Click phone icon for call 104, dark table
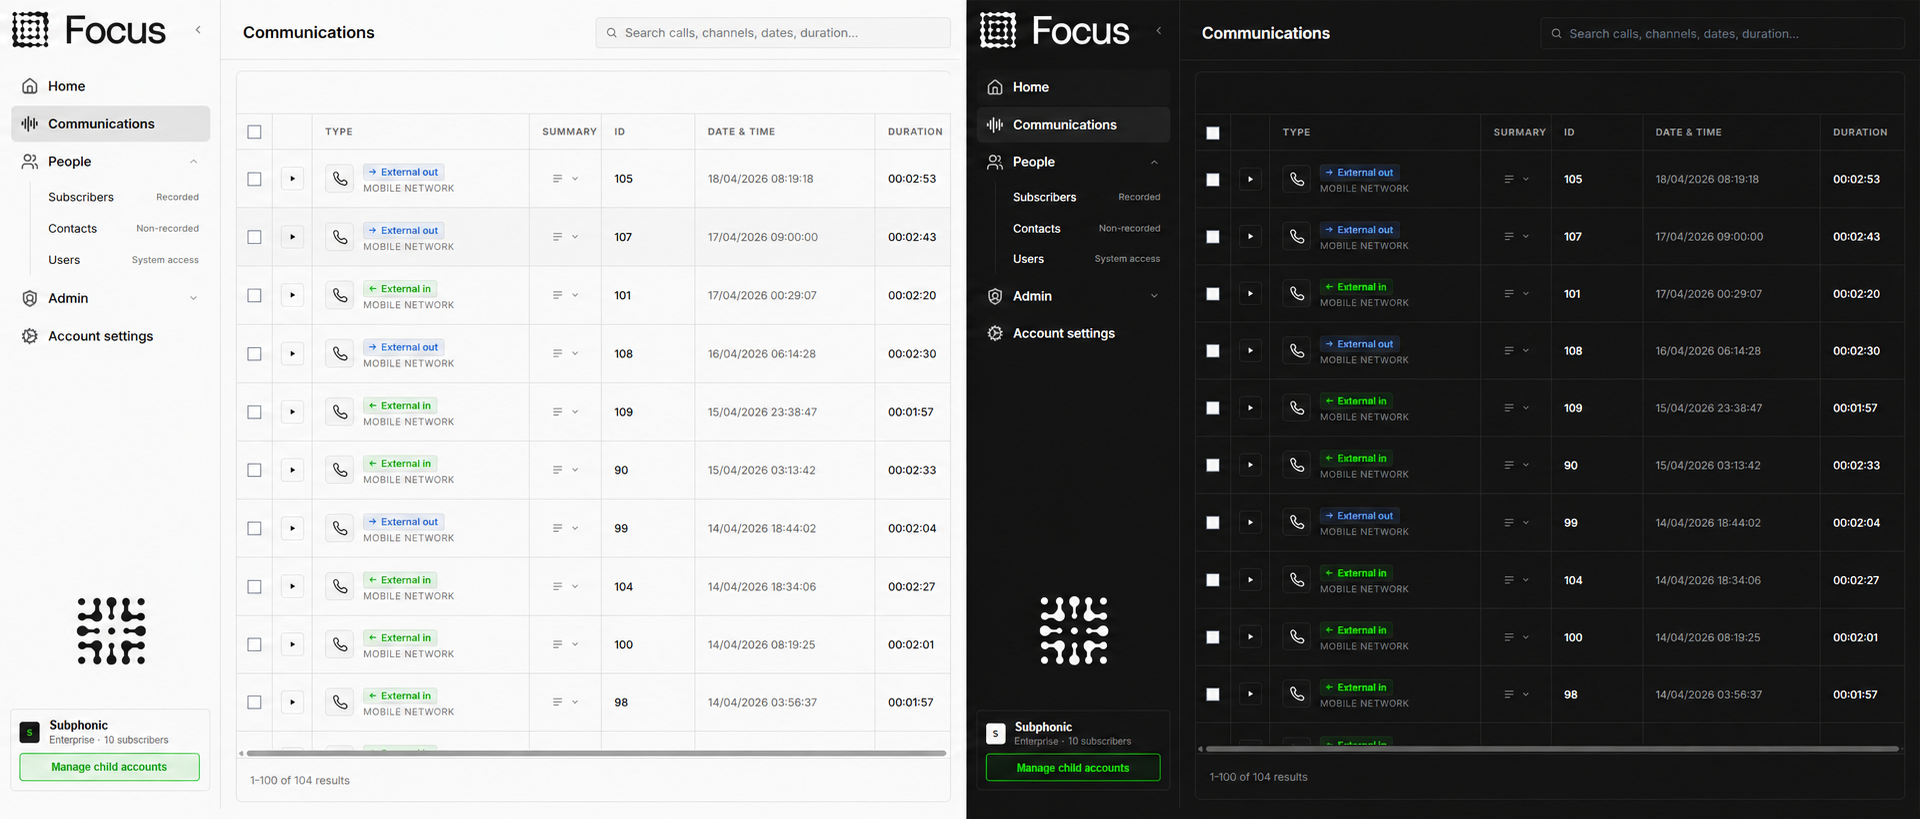 (x=1297, y=580)
